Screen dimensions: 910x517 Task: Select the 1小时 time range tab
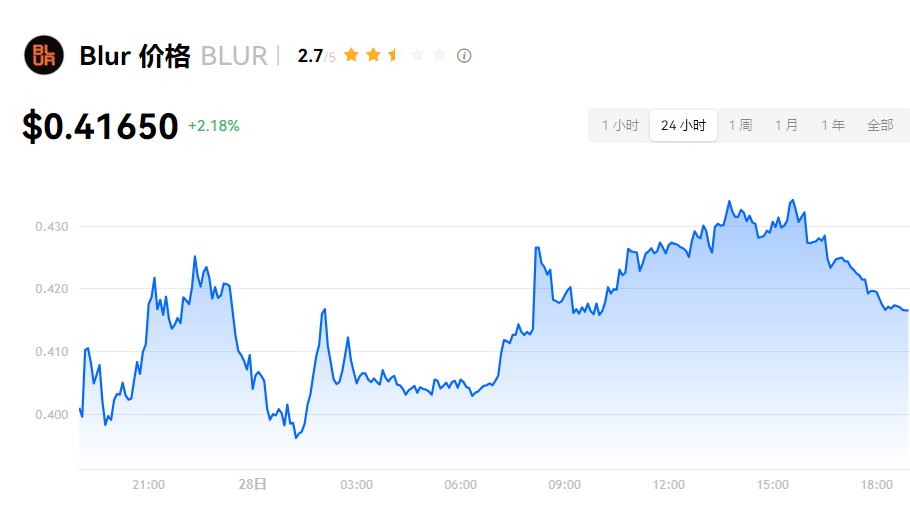620,126
